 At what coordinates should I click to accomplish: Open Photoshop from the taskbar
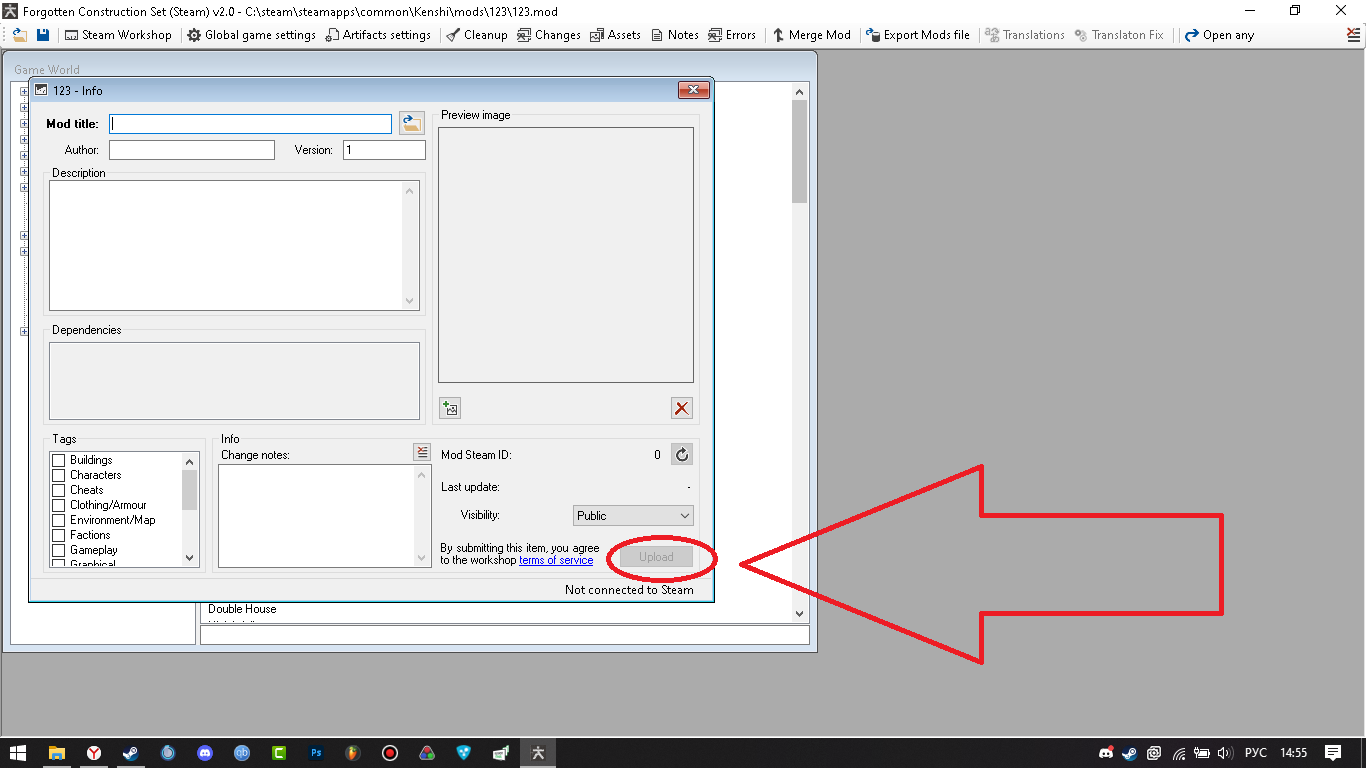click(x=316, y=753)
